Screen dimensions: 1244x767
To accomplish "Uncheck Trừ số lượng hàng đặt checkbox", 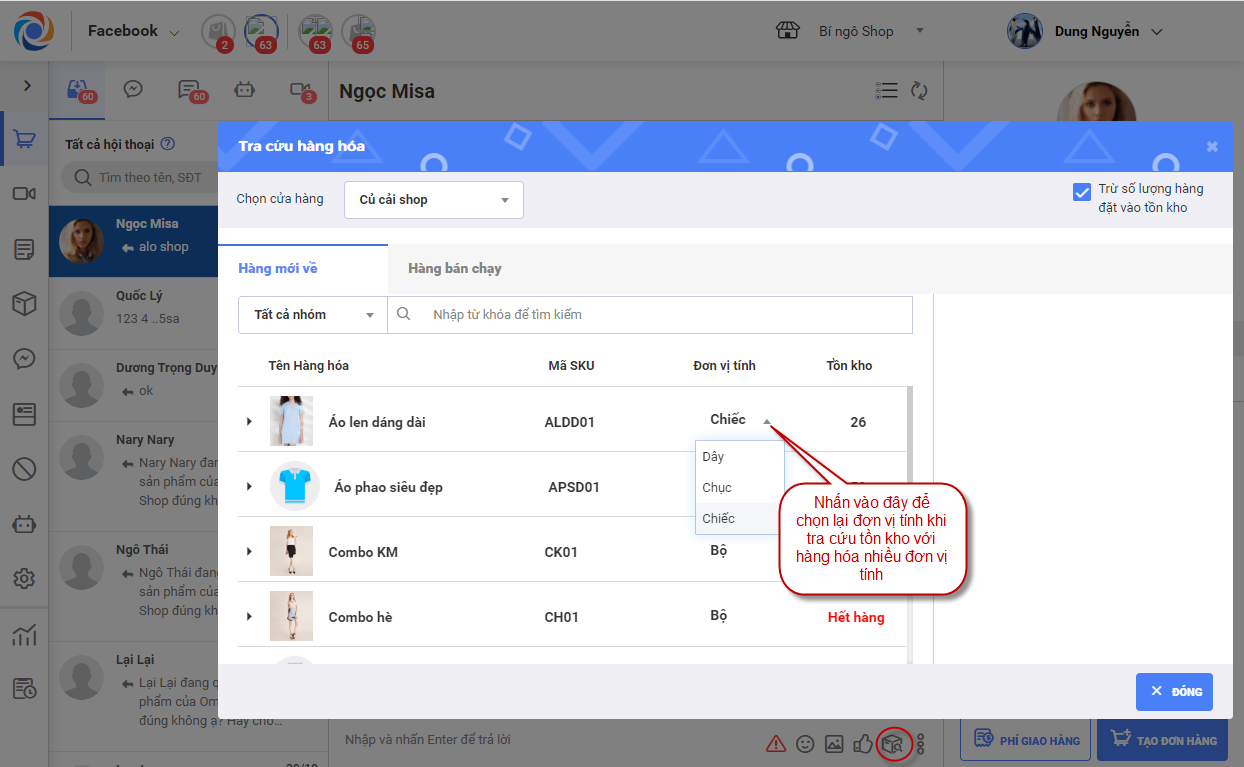I will [x=1081, y=192].
